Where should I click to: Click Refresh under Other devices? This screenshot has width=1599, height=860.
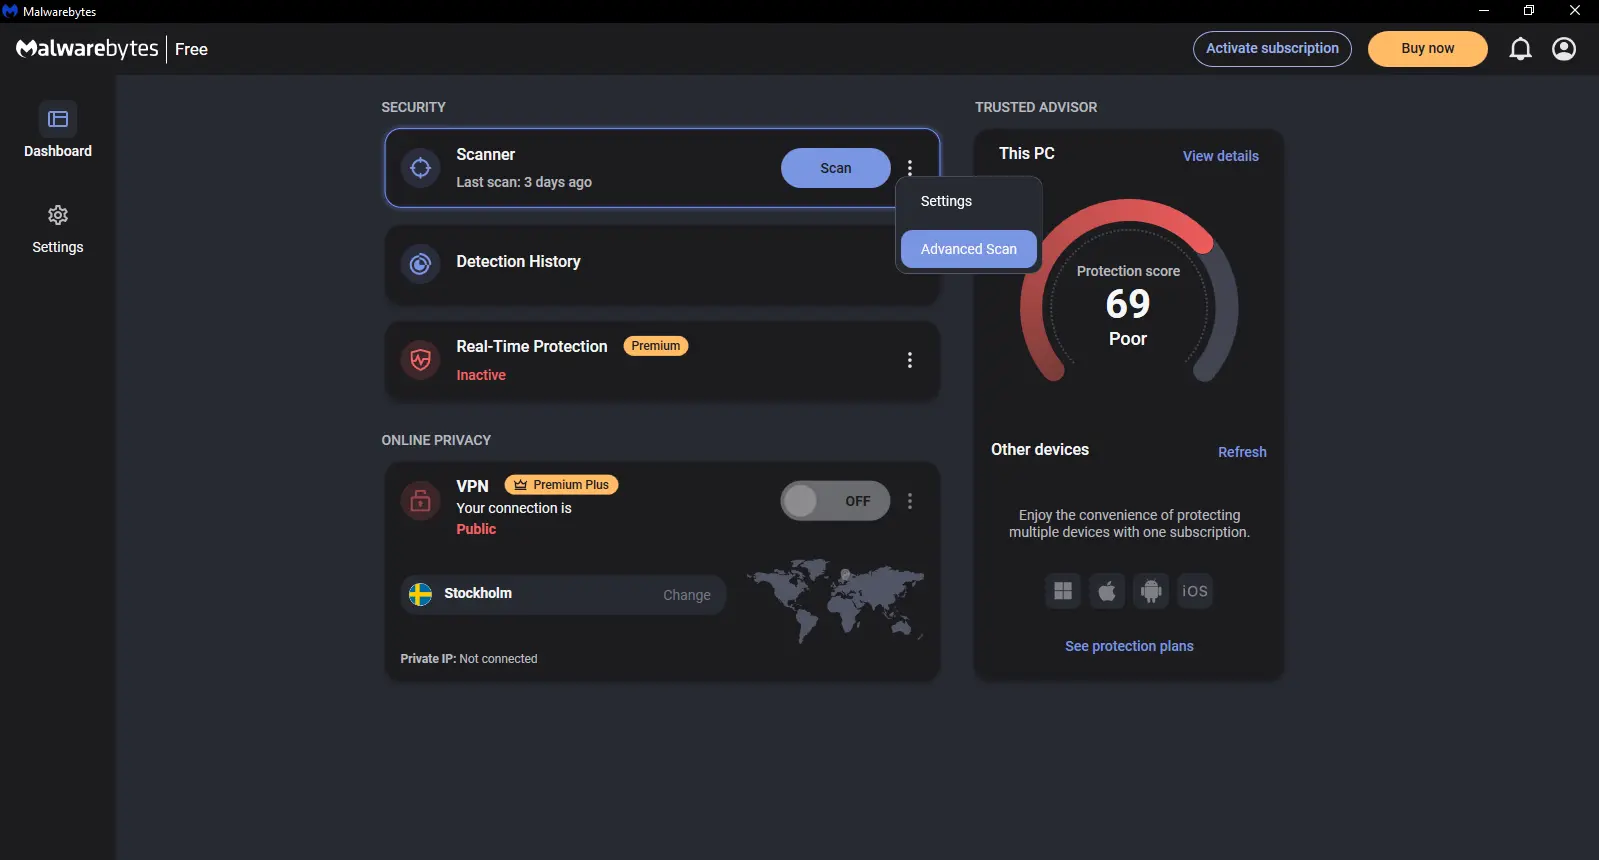pos(1242,452)
